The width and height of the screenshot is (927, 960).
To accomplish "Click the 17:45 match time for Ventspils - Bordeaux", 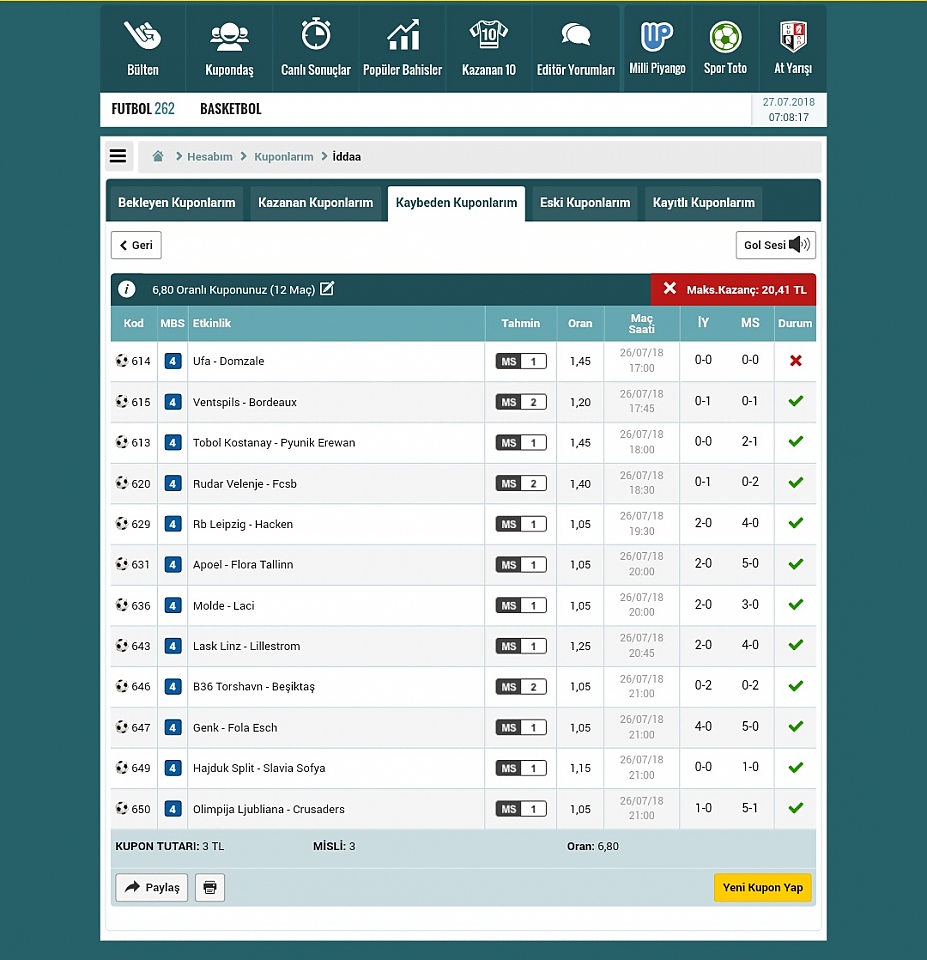I will click(642, 408).
